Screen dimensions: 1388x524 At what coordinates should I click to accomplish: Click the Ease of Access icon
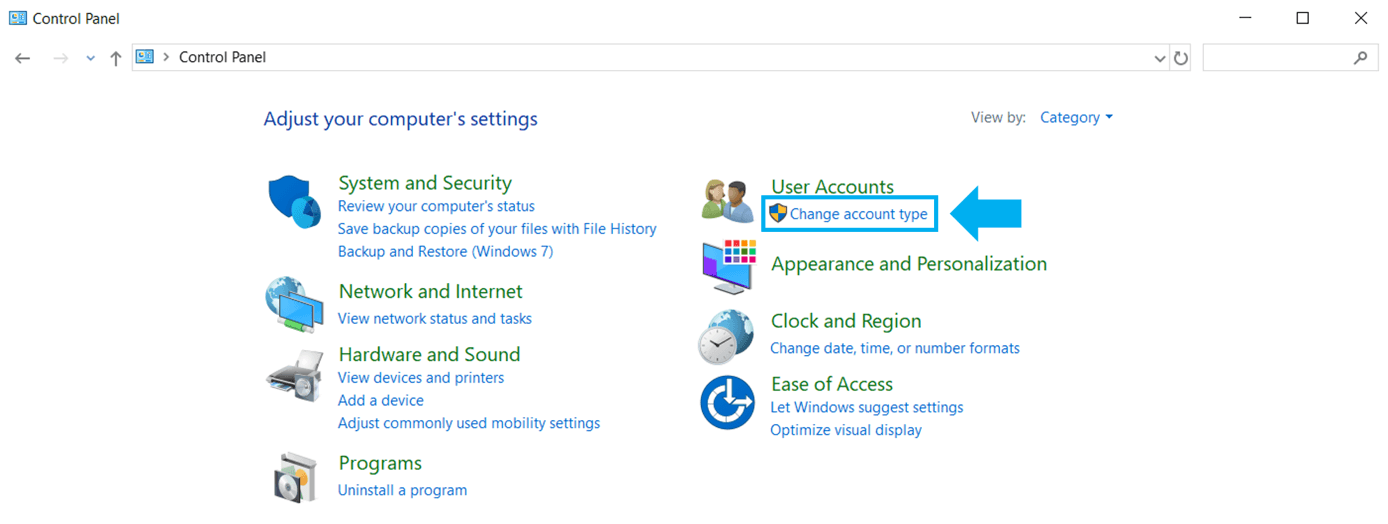coord(727,403)
